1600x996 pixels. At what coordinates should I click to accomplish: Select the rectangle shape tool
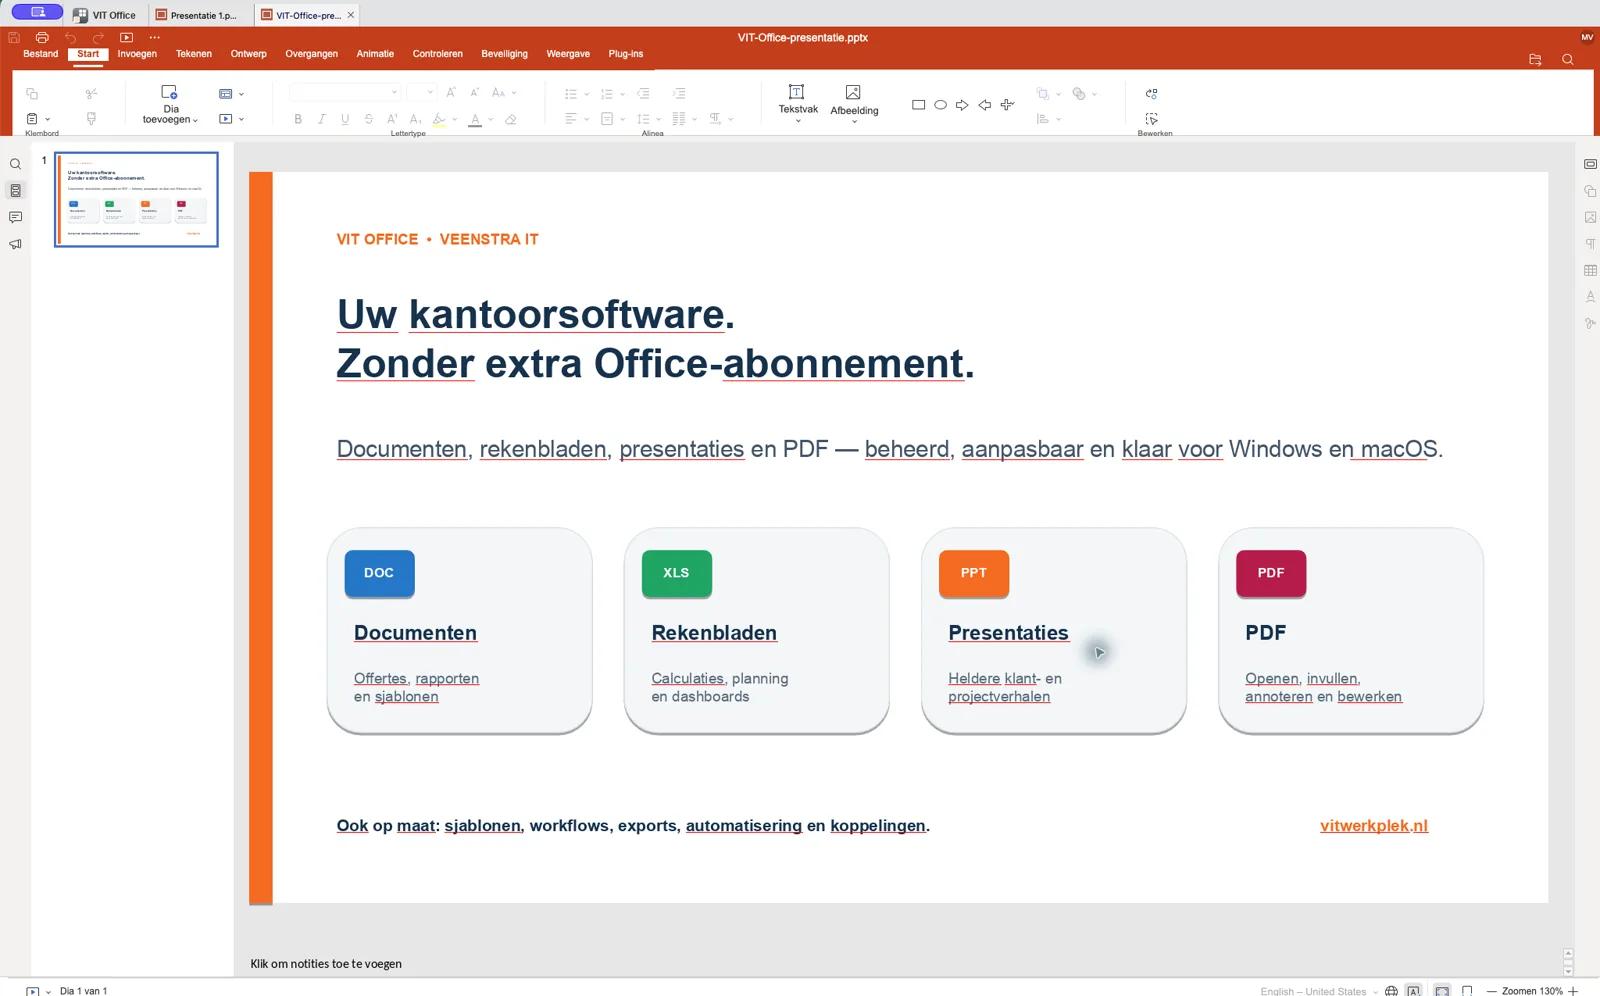pyautogui.click(x=918, y=105)
